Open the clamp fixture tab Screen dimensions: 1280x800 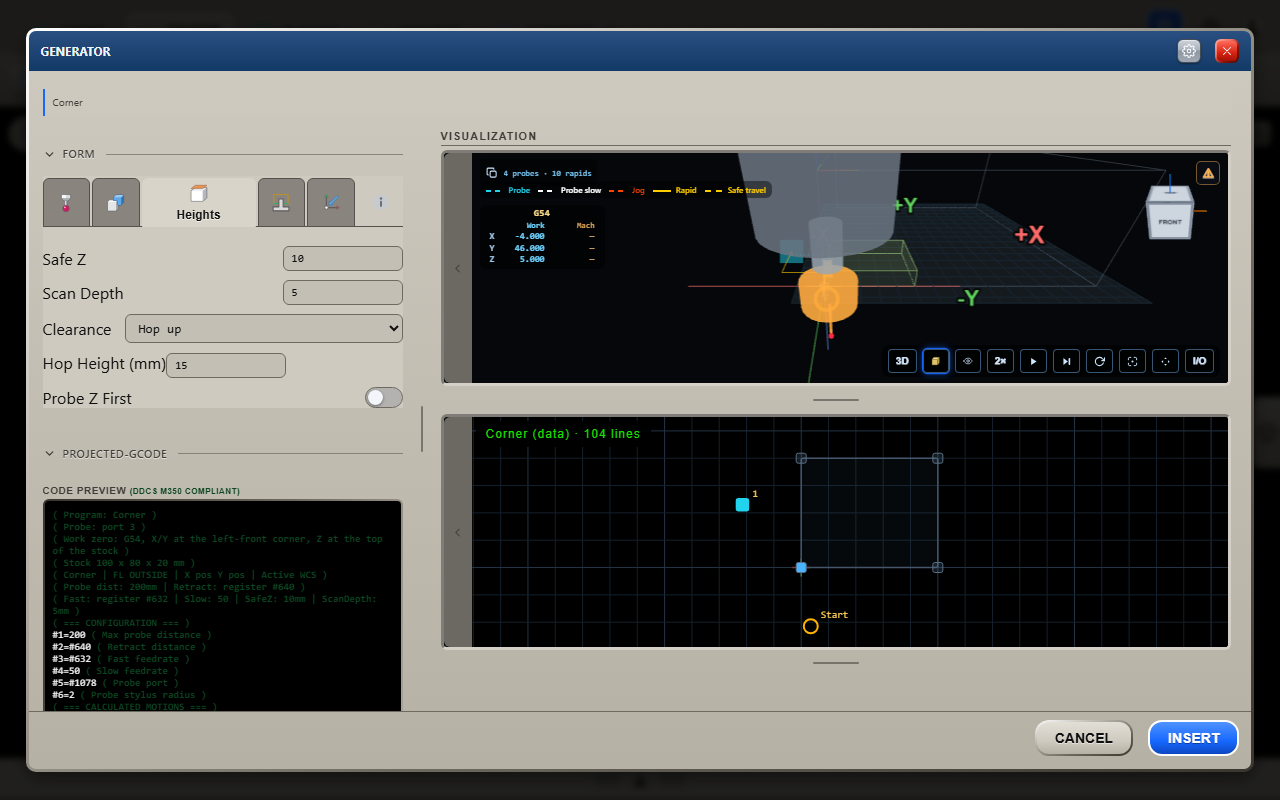[281, 202]
